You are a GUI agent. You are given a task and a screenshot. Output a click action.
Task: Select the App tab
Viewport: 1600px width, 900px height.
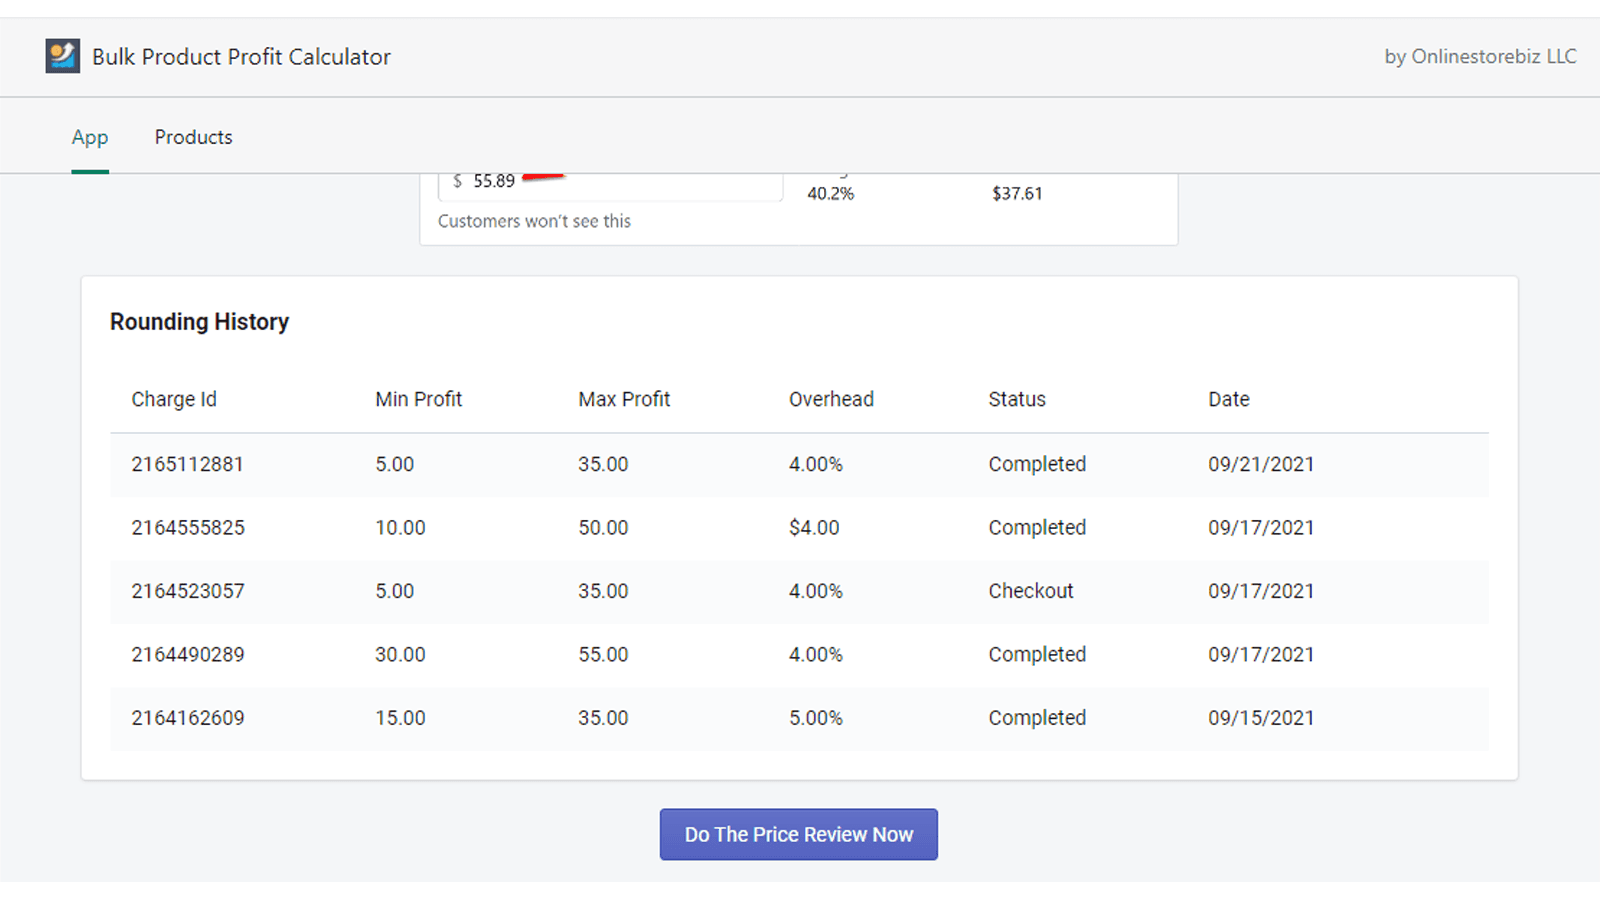point(90,137)
